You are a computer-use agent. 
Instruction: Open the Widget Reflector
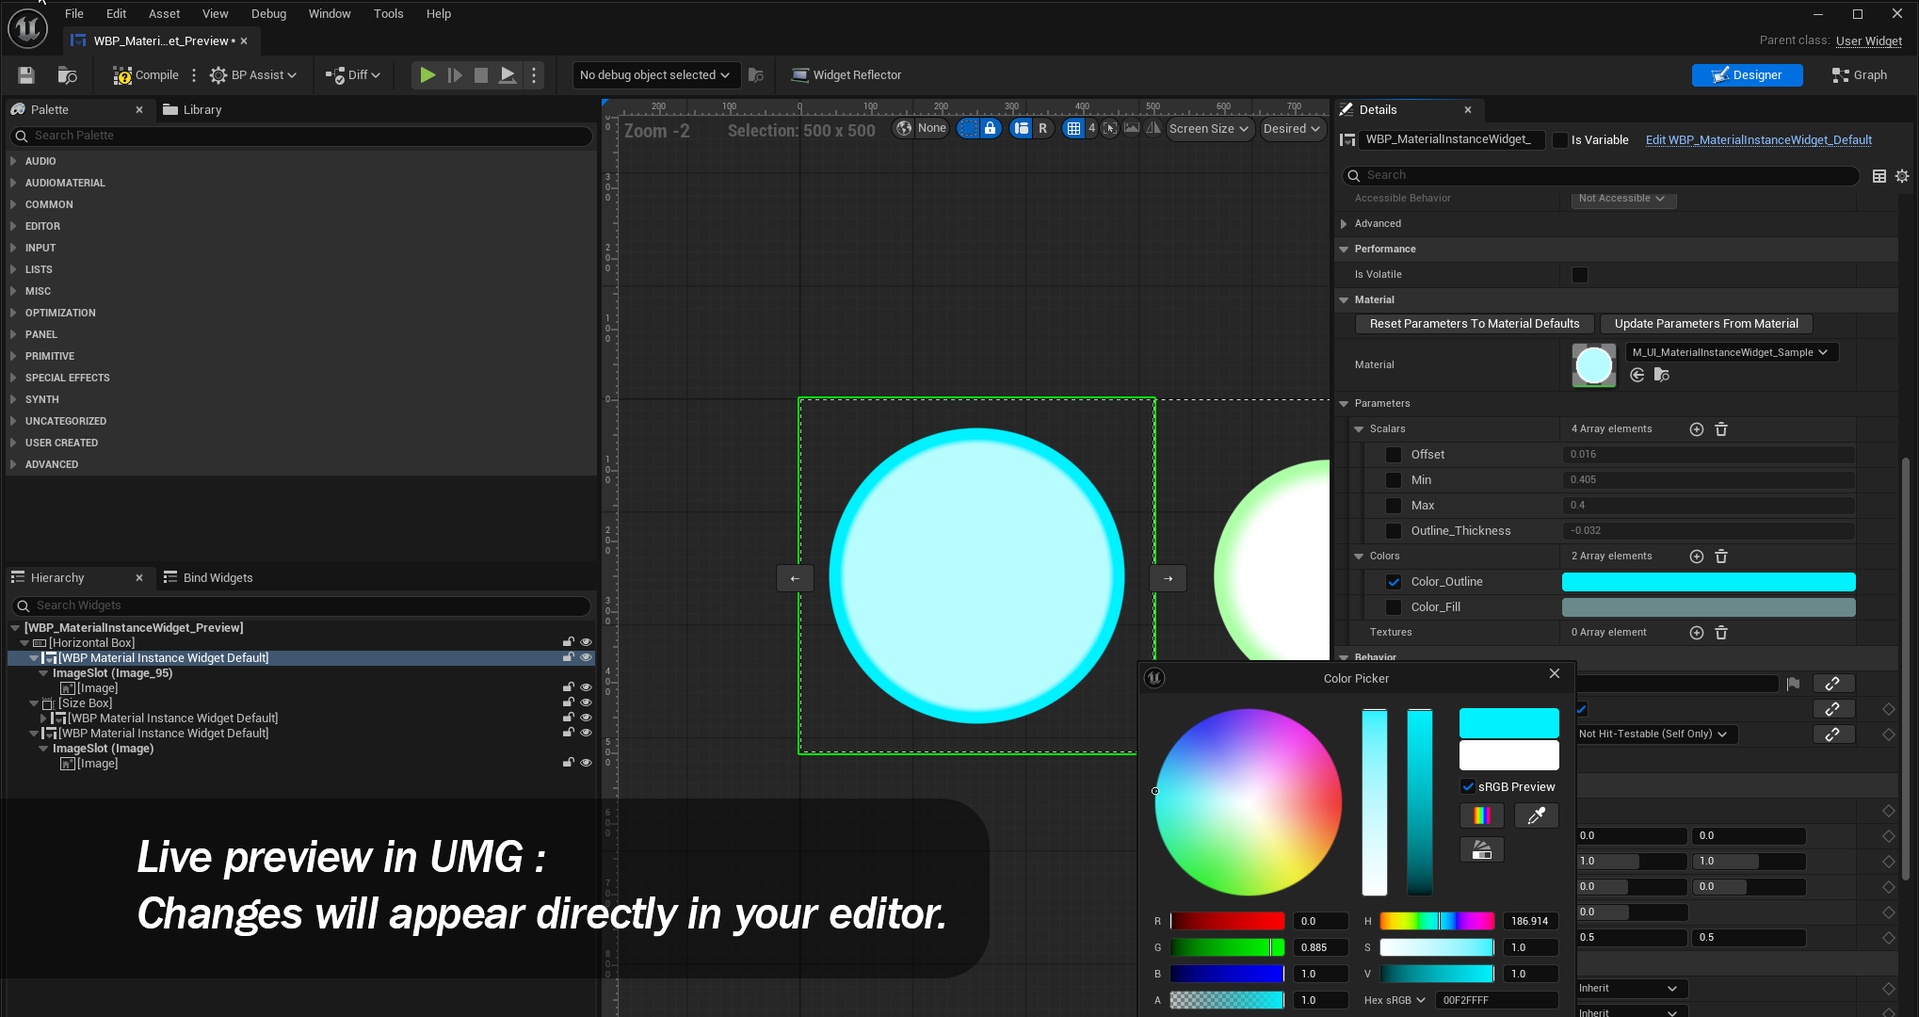(x=846, y=75)
